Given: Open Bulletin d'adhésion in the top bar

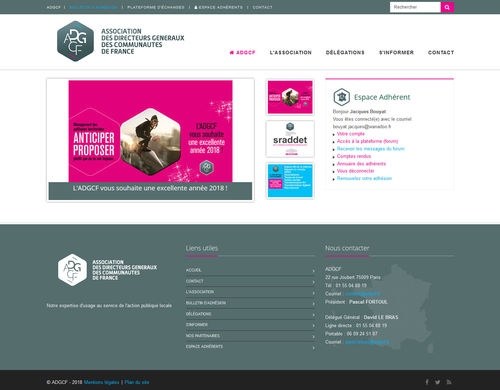Looking at the screenshot, I should pos(94,7).
